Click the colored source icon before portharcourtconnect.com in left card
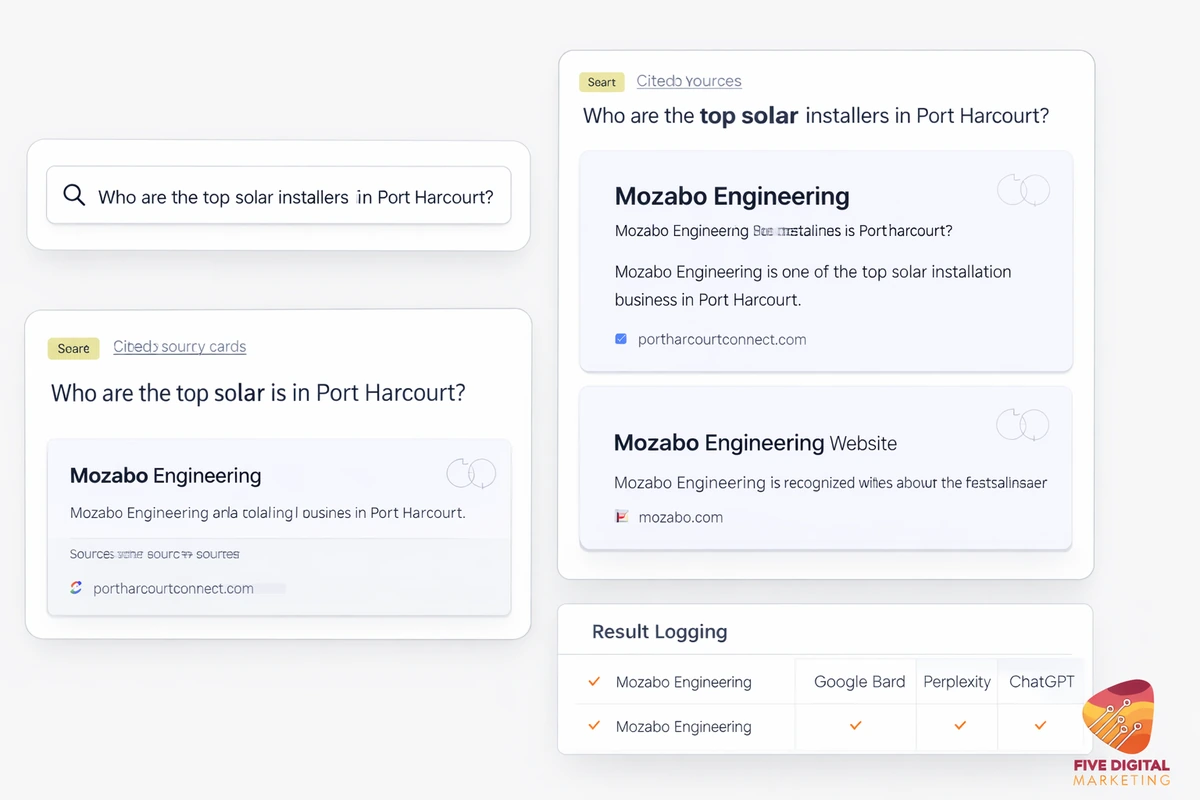This screenshot has height=800, width=1200. 76,588
